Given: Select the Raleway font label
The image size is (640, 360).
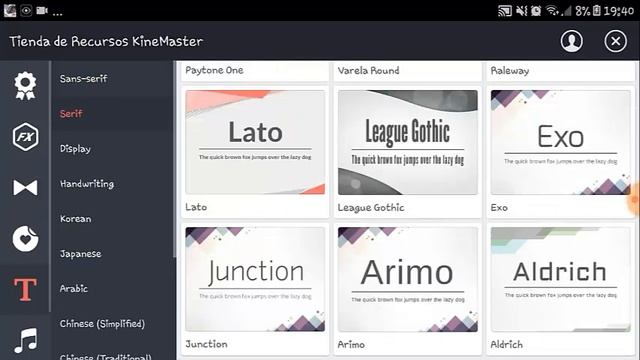Looking at the screenshot, I should (x=510, y=71).
